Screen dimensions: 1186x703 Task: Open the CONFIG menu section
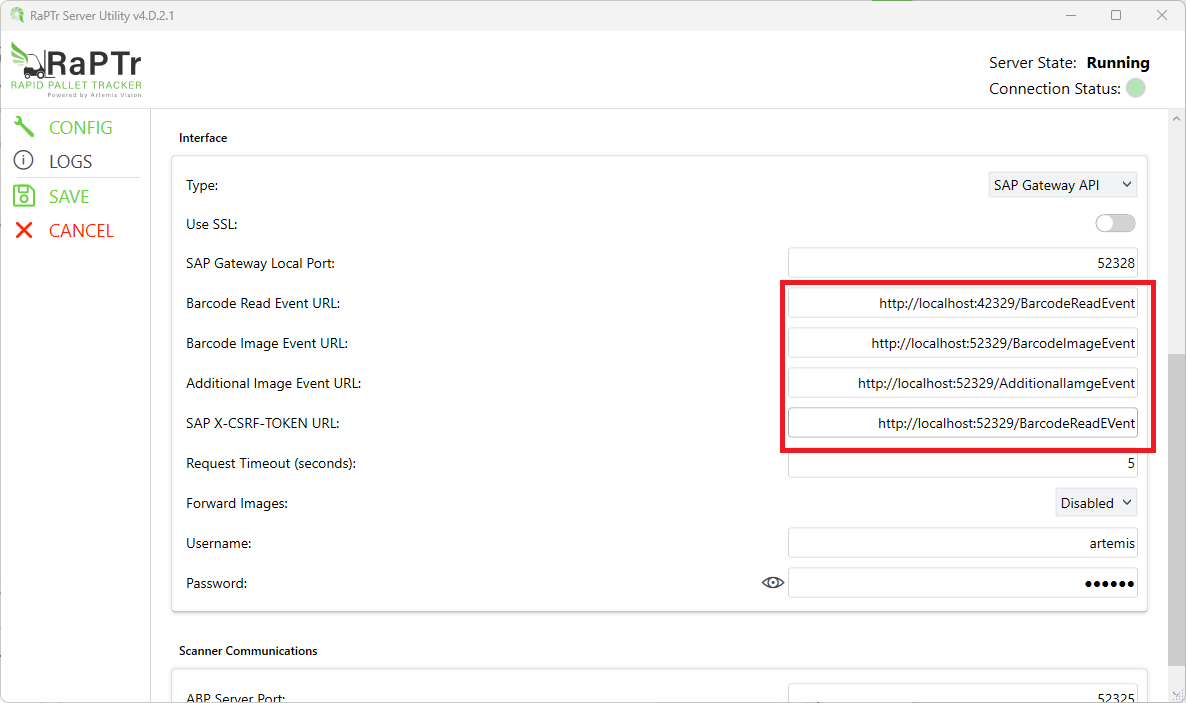80,128
